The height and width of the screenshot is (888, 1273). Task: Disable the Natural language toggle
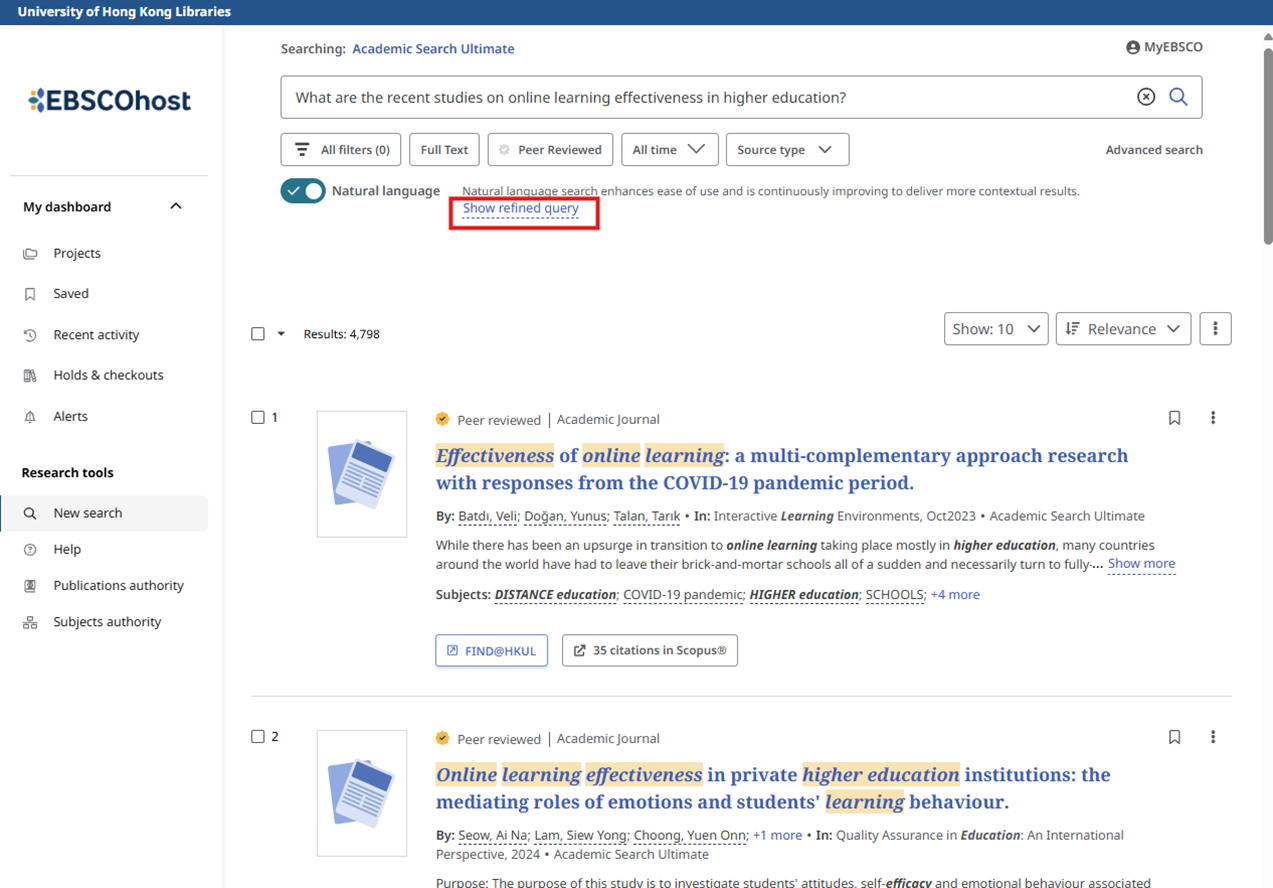(x=303, y=190)
